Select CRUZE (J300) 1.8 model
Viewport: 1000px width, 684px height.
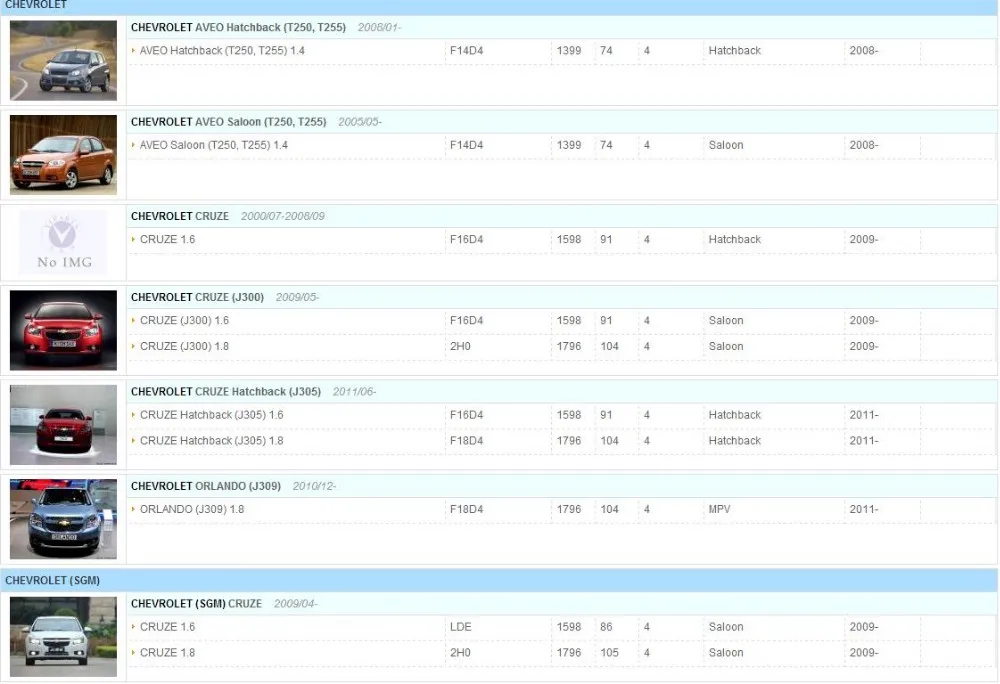(184, 346)
